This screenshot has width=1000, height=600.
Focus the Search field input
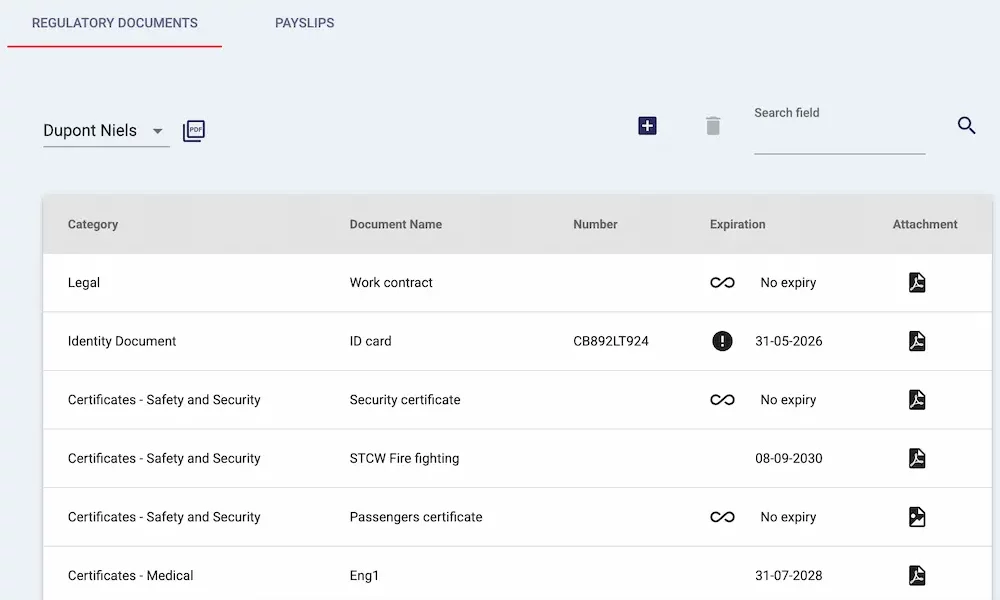(839, 131)
